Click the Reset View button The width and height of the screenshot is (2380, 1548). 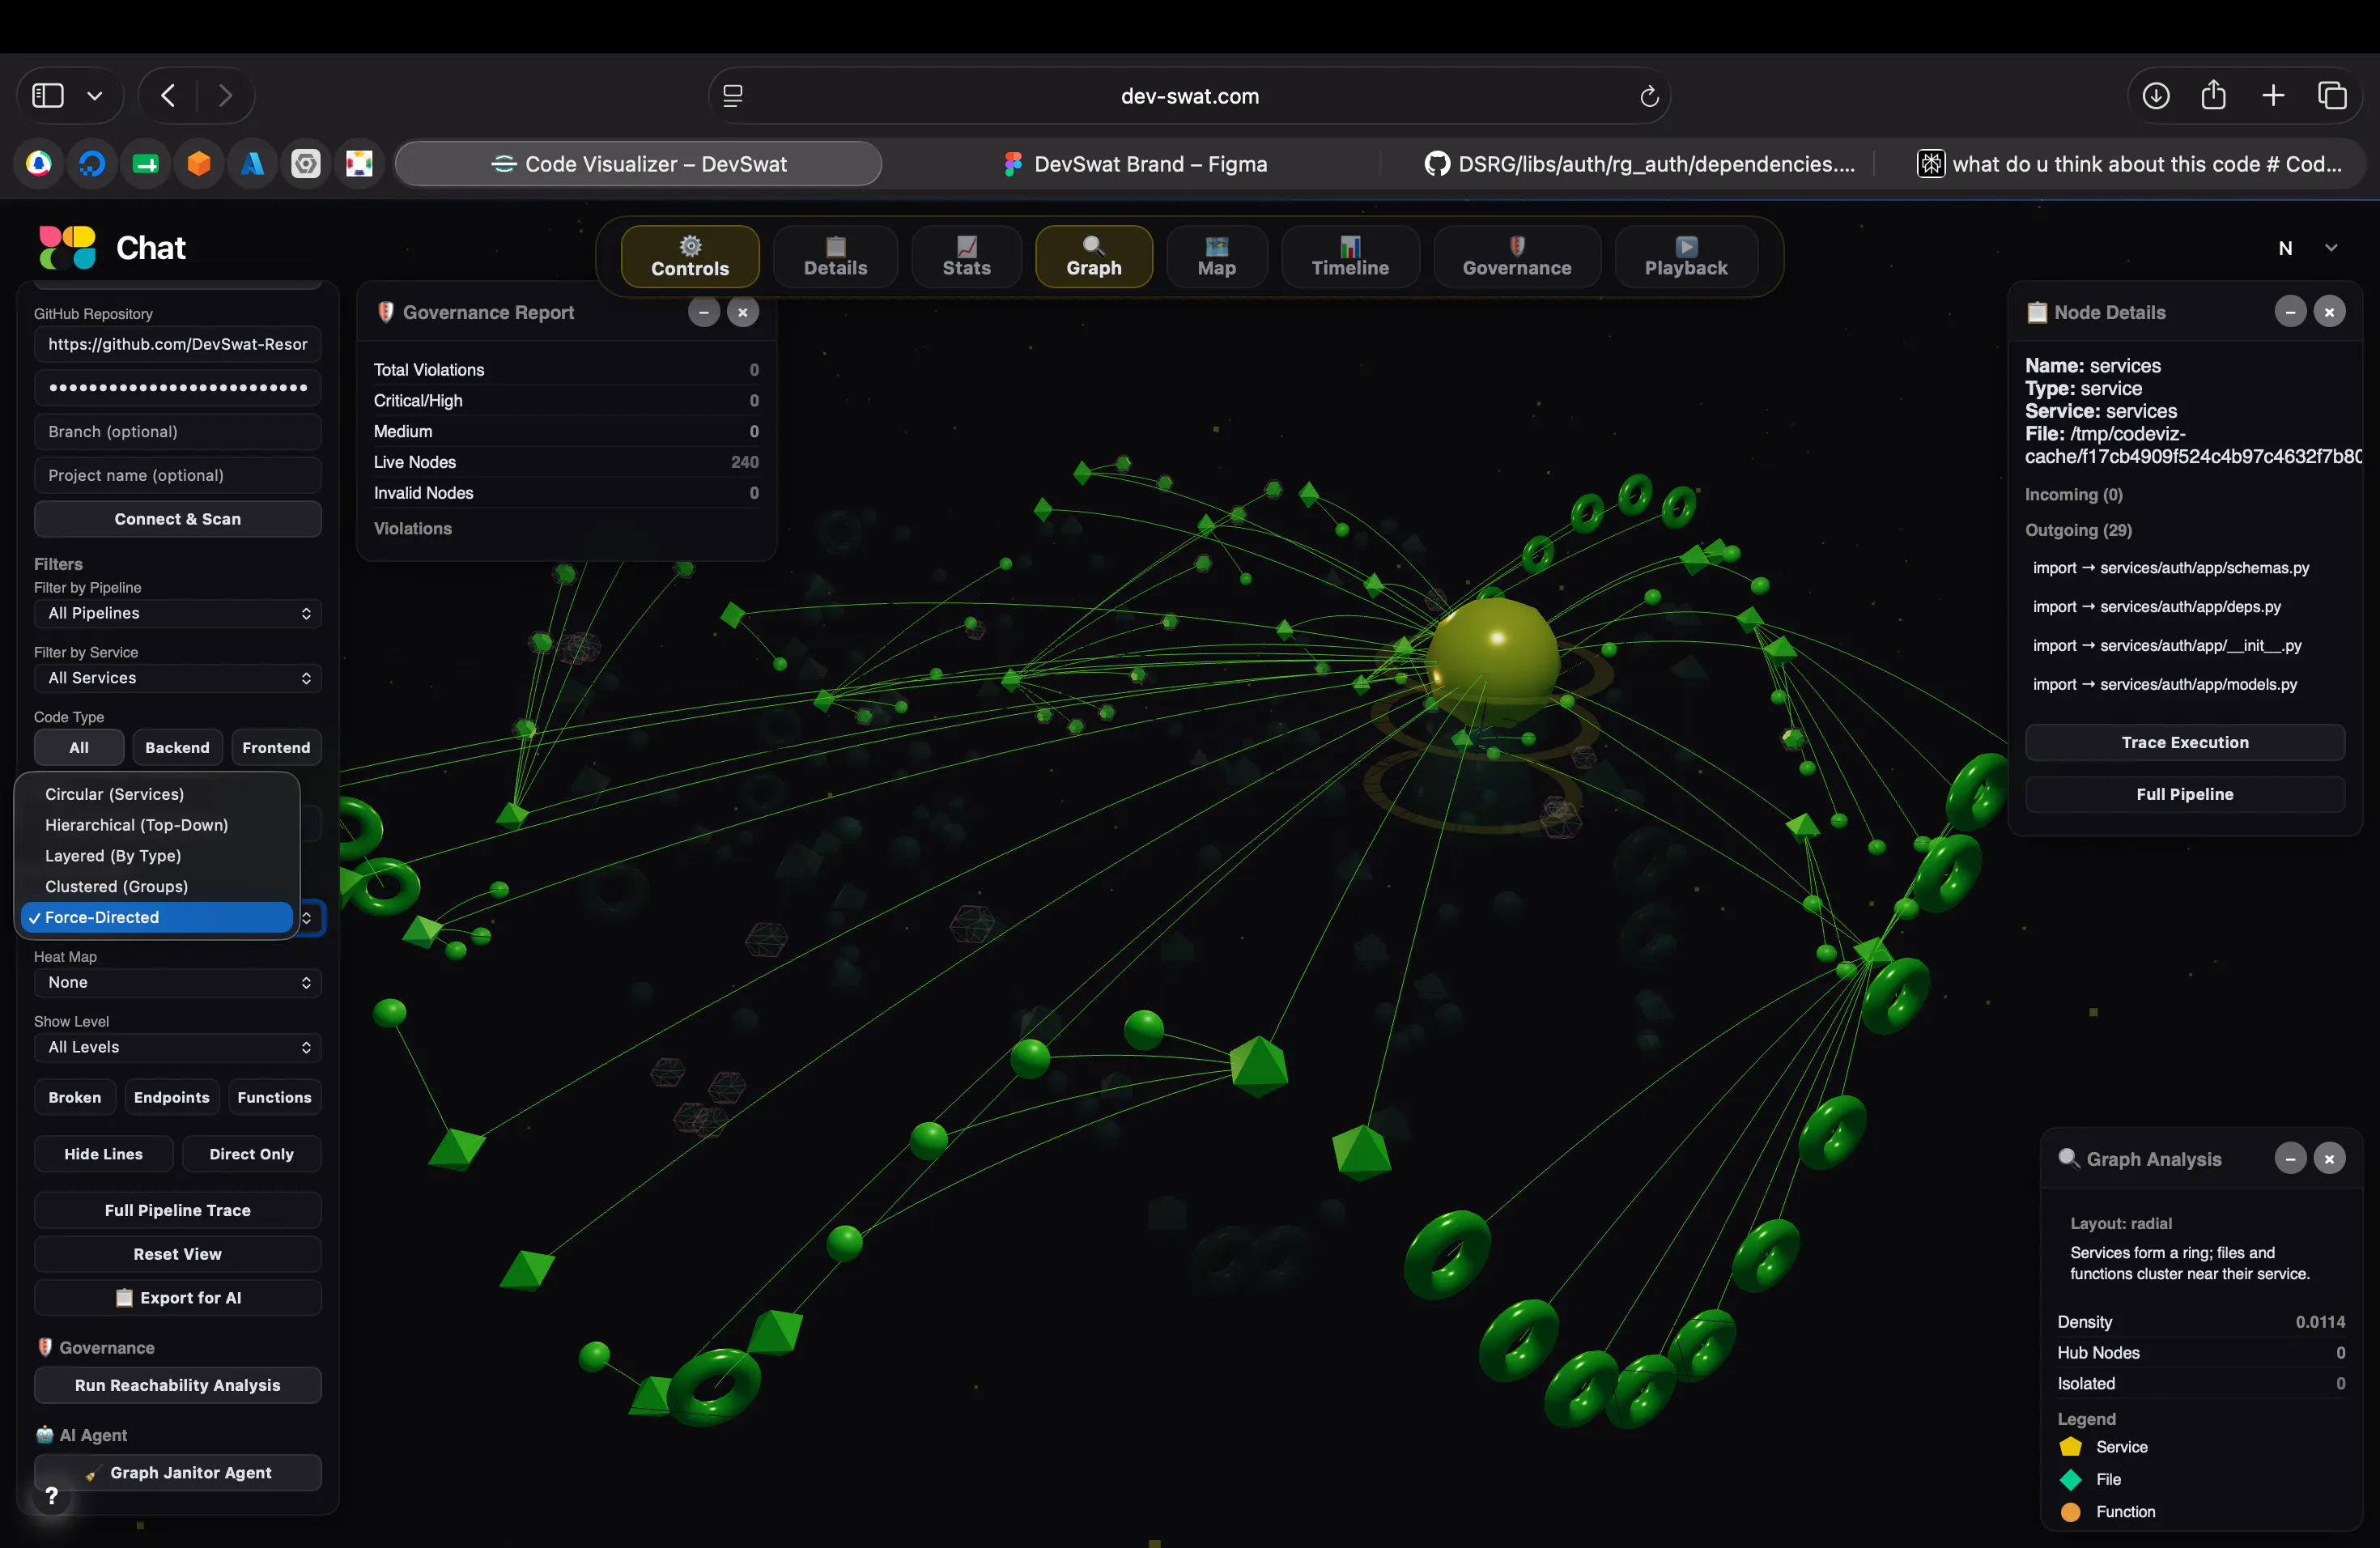(x=178, y=1254)
